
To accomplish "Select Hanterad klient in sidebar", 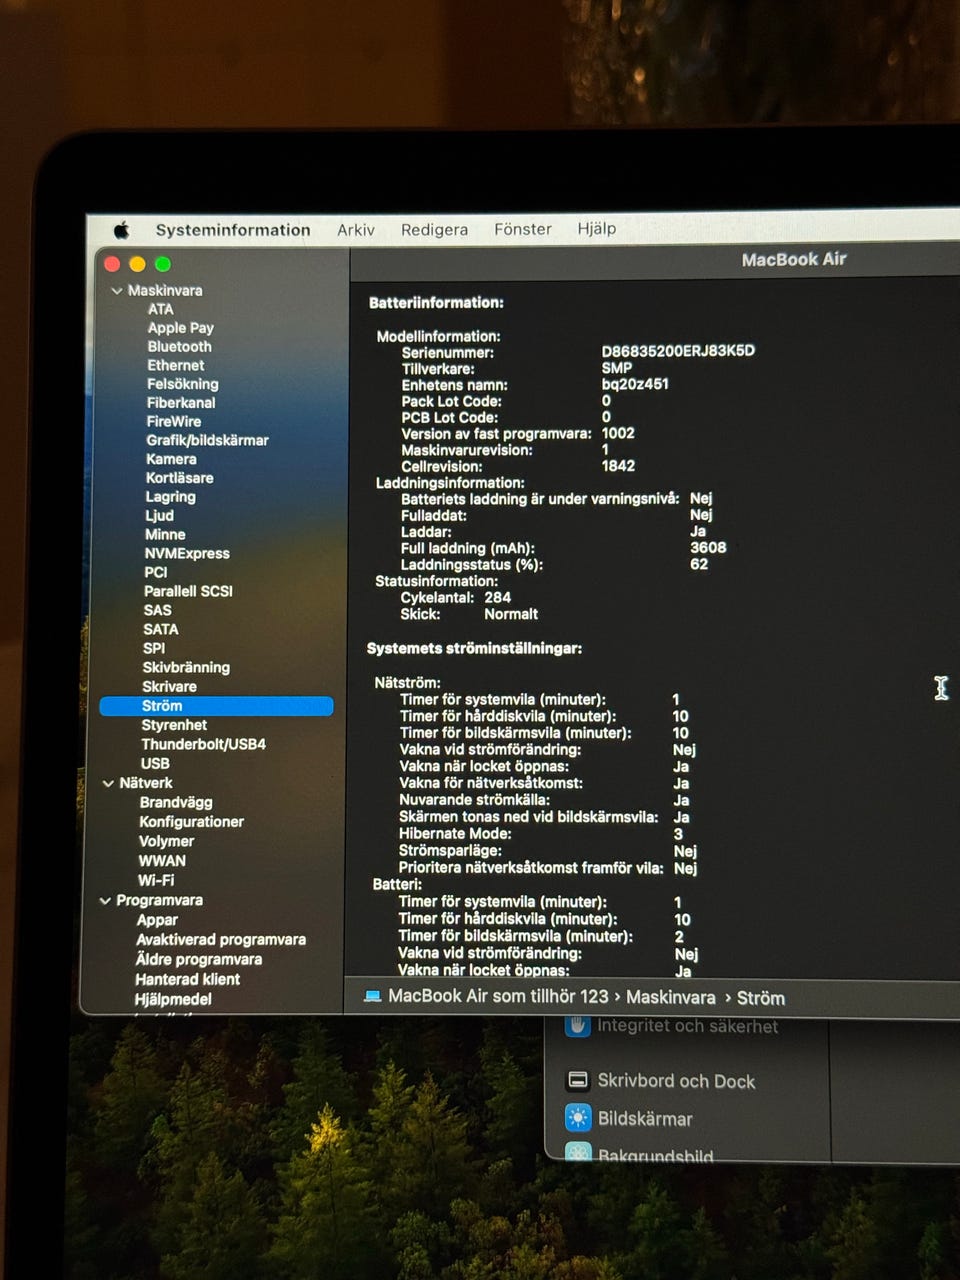I will 188,979.
